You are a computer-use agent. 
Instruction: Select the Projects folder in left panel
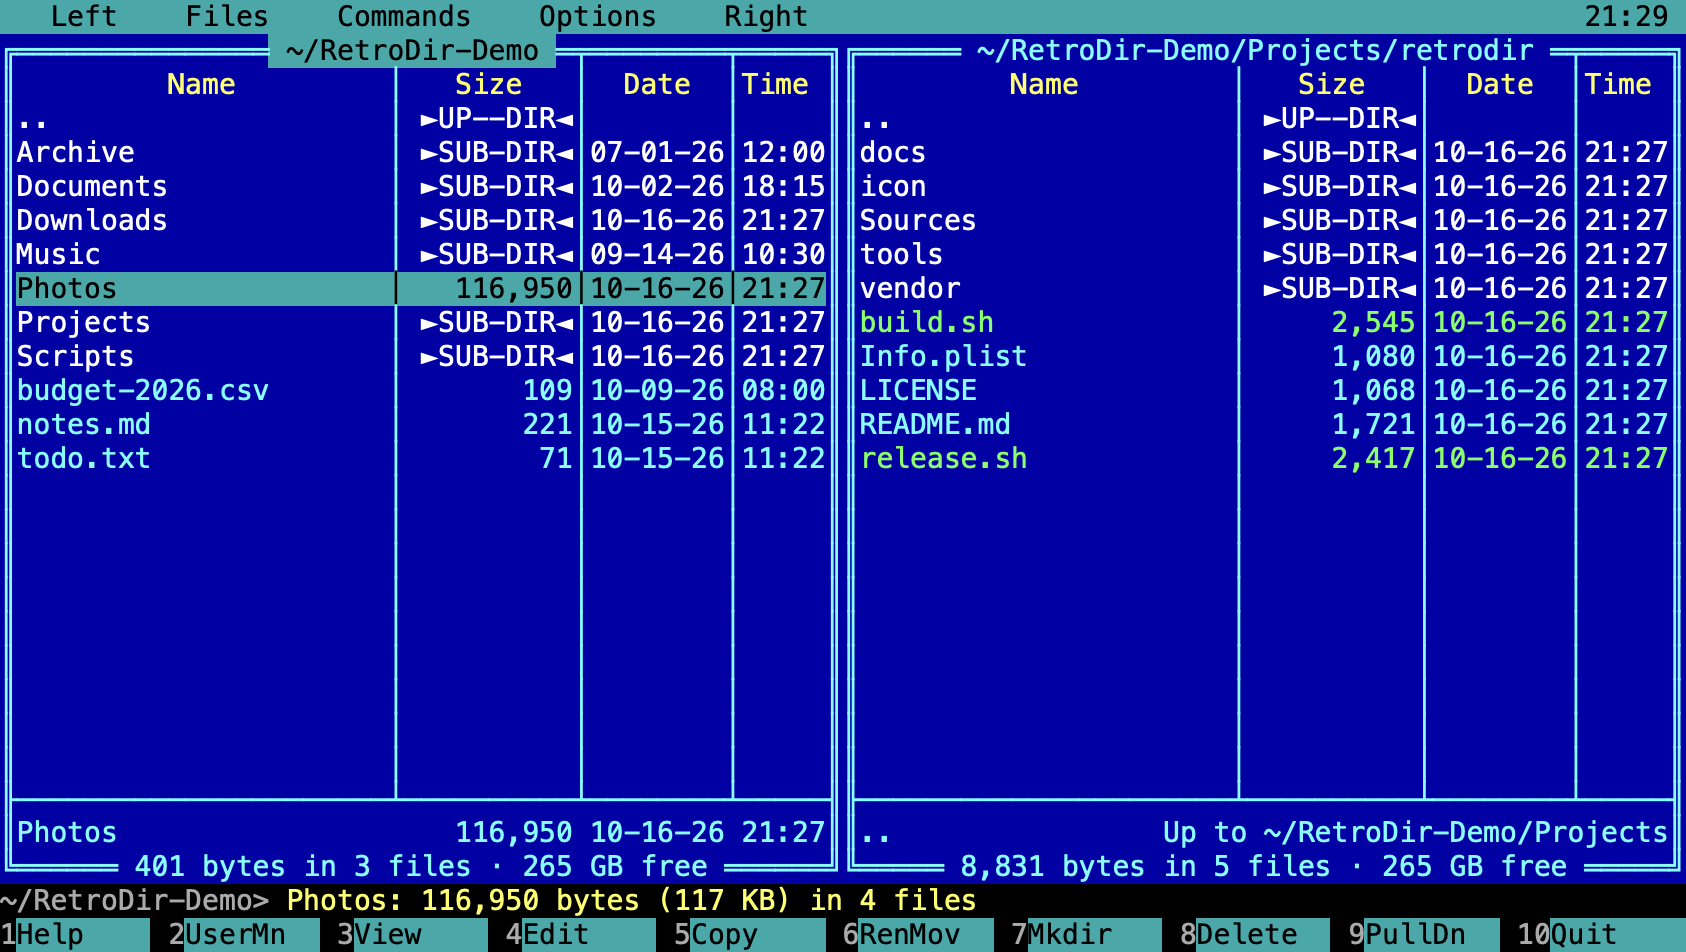pos(421,322)
